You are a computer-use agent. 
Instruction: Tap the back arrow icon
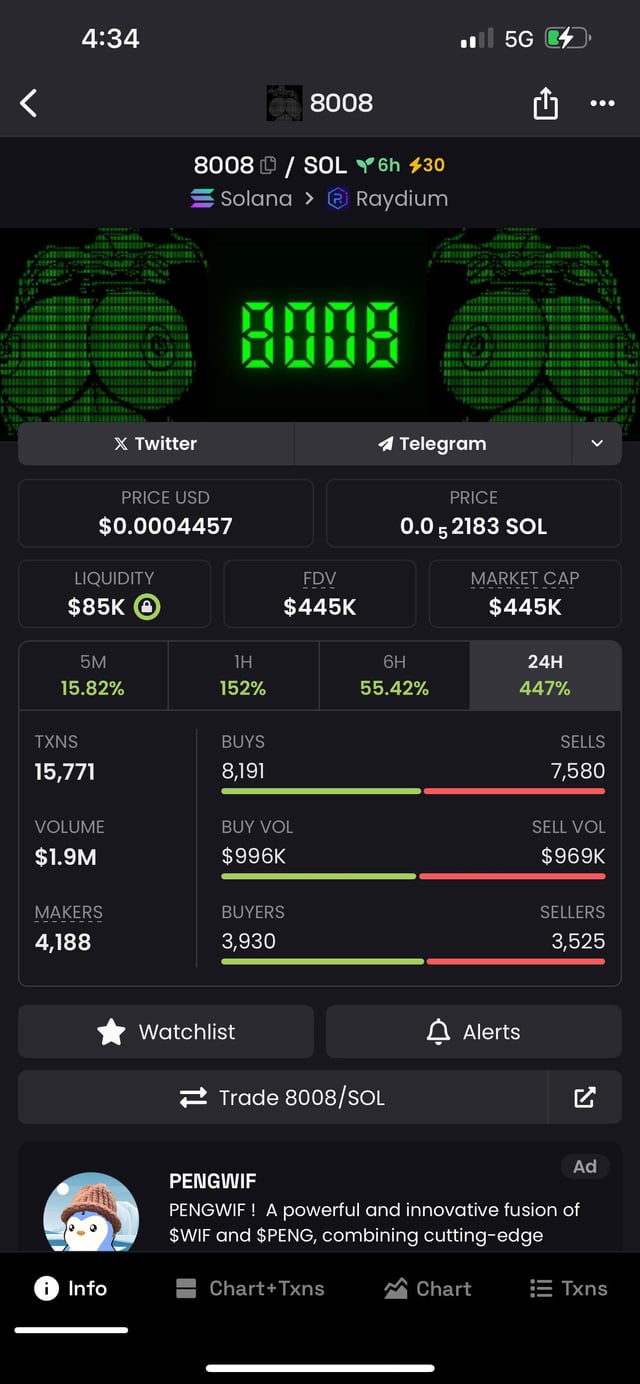pyautogui.click(x=29, y=102)
